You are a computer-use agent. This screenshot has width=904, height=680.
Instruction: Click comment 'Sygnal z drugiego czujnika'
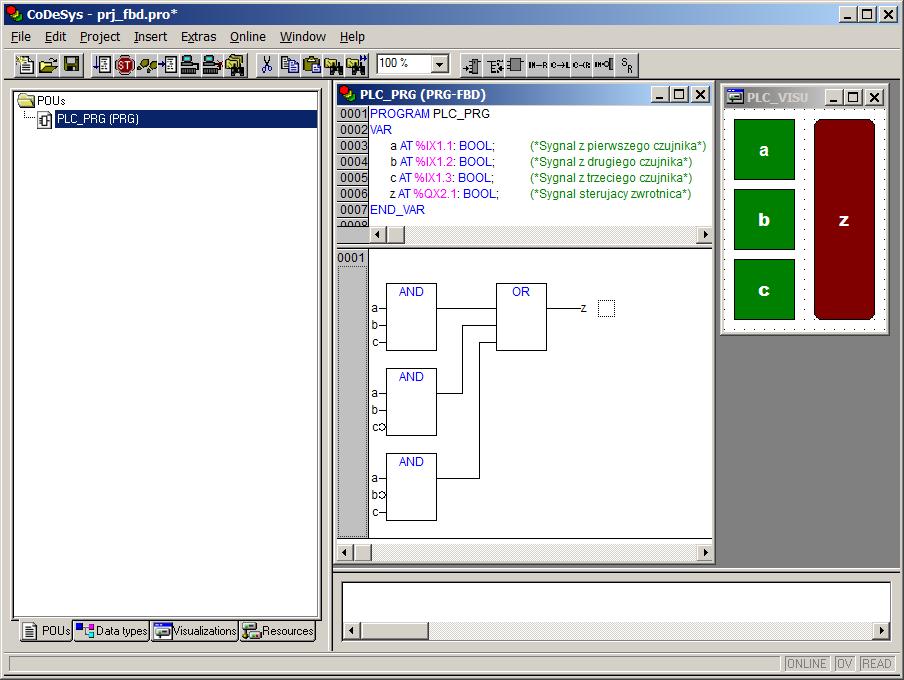611,162
